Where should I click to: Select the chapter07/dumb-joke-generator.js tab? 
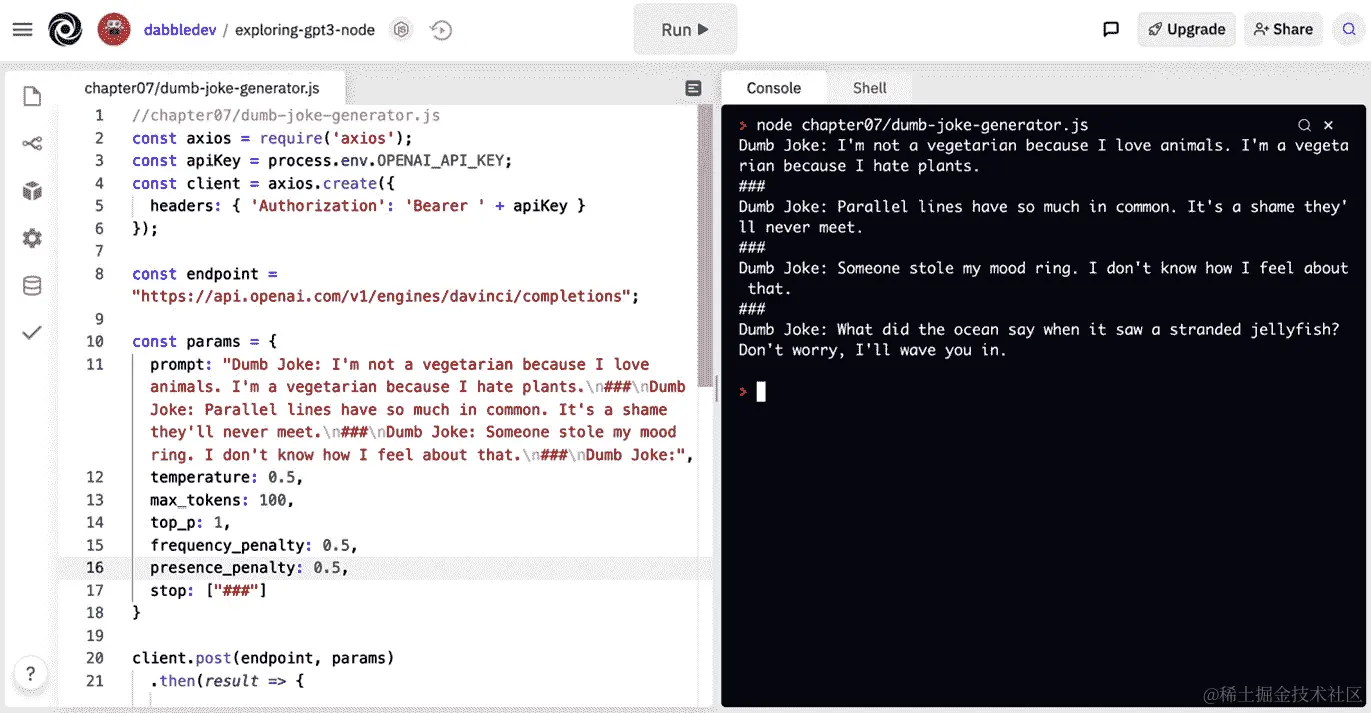[204, 88]
